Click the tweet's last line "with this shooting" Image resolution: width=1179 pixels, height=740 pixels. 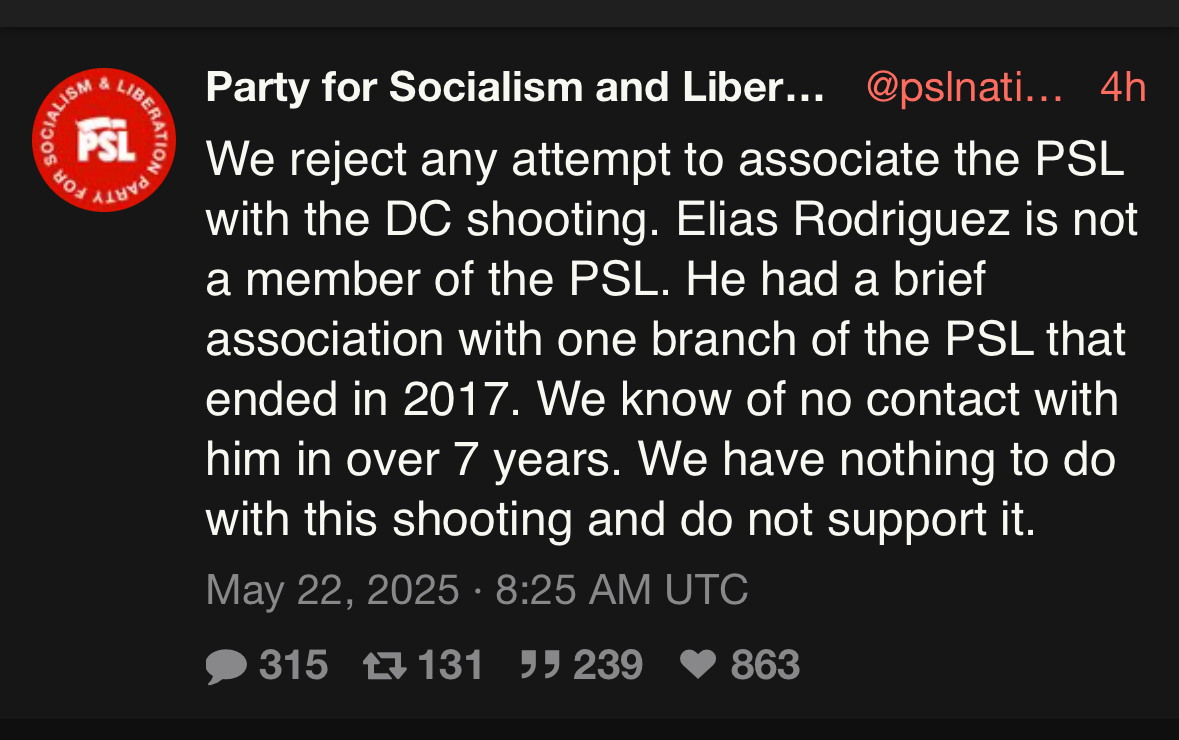620,520
